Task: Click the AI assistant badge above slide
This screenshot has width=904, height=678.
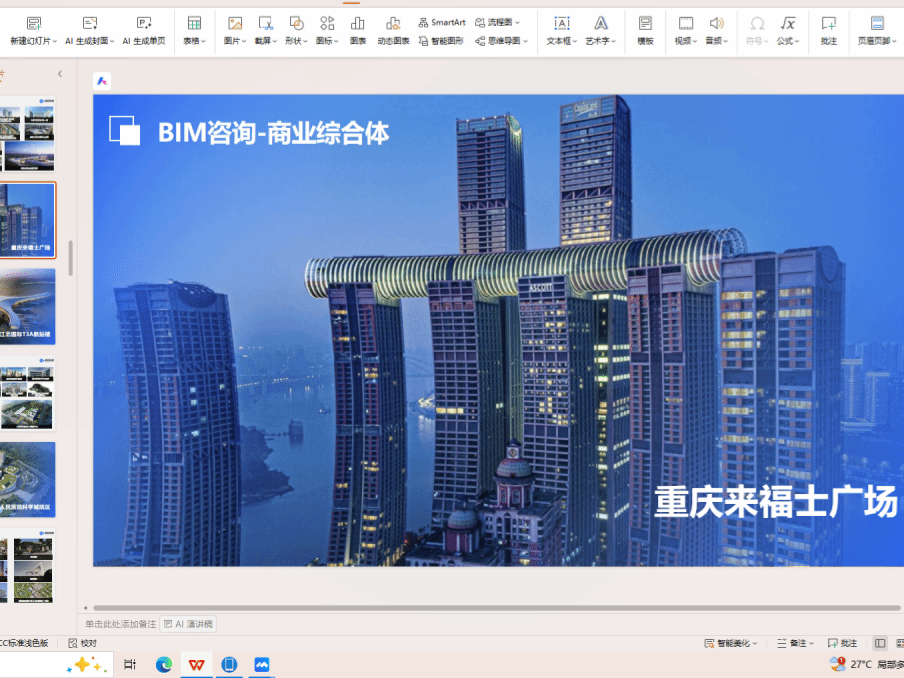Action: [x=102, y=81]
